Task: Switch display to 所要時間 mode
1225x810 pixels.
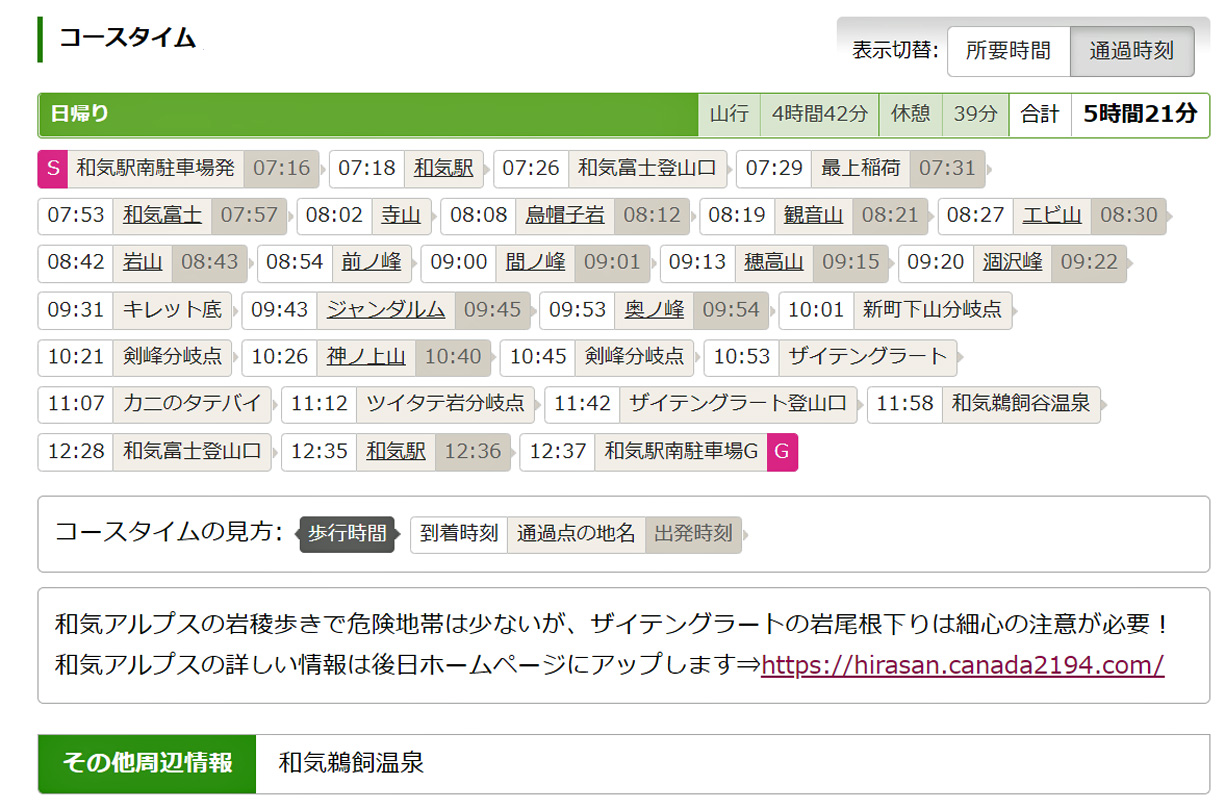Action: pyautogui.click(x=1007, y=51)
